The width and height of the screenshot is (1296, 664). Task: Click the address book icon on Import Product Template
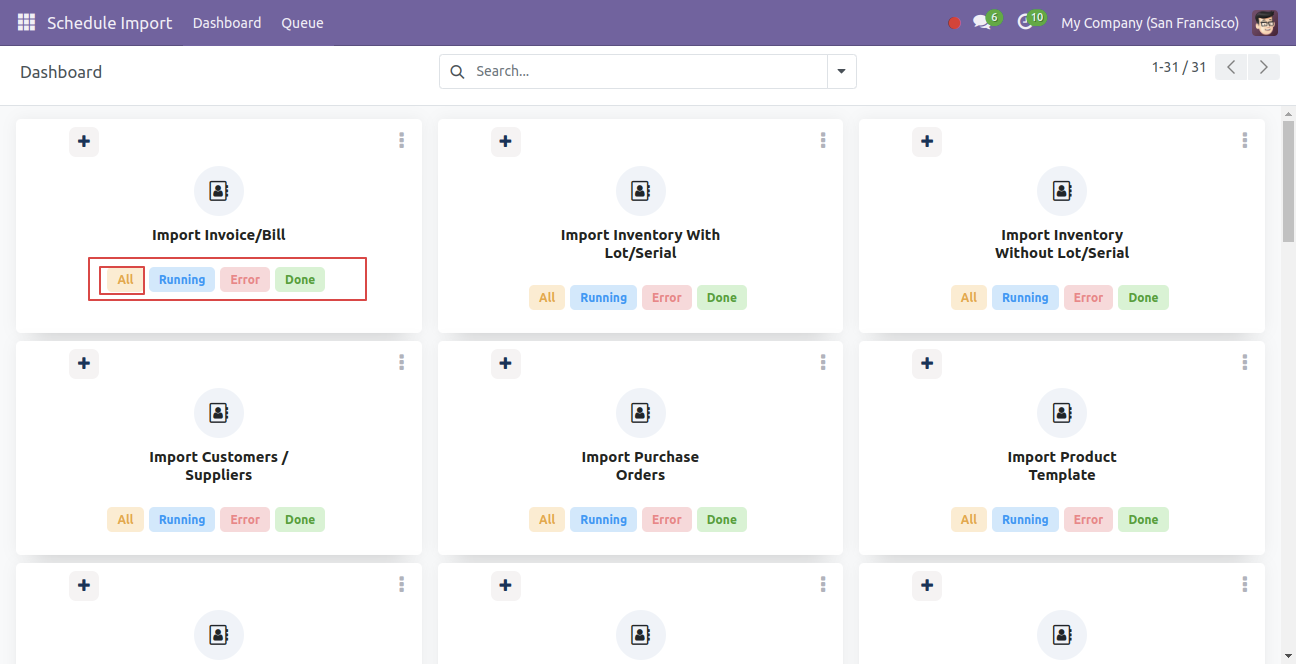1062,413
